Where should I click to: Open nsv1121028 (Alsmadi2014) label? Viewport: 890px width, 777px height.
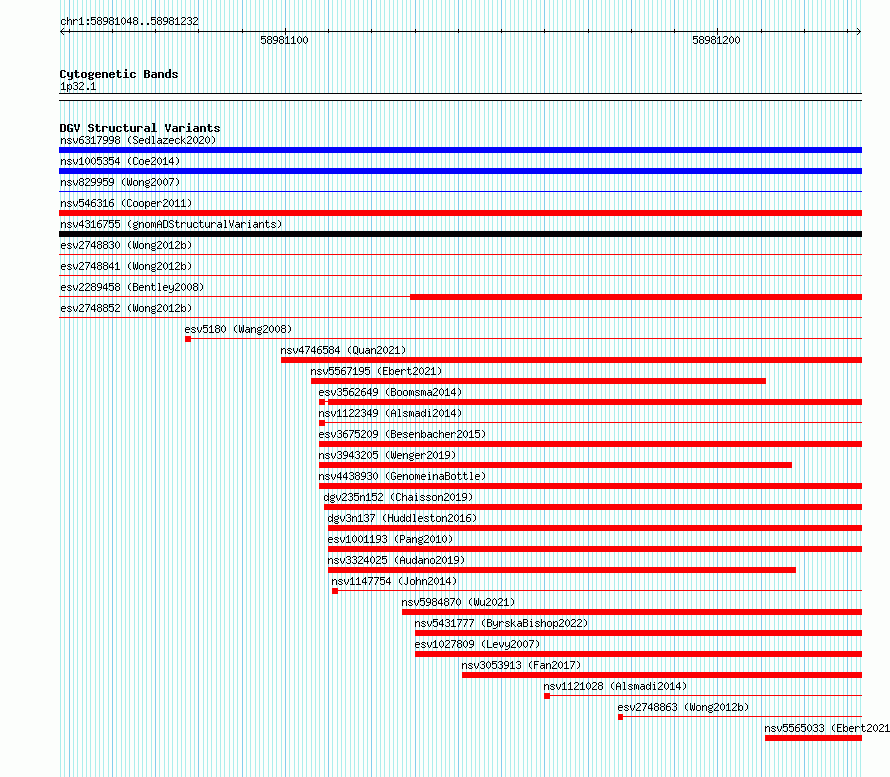615,686
